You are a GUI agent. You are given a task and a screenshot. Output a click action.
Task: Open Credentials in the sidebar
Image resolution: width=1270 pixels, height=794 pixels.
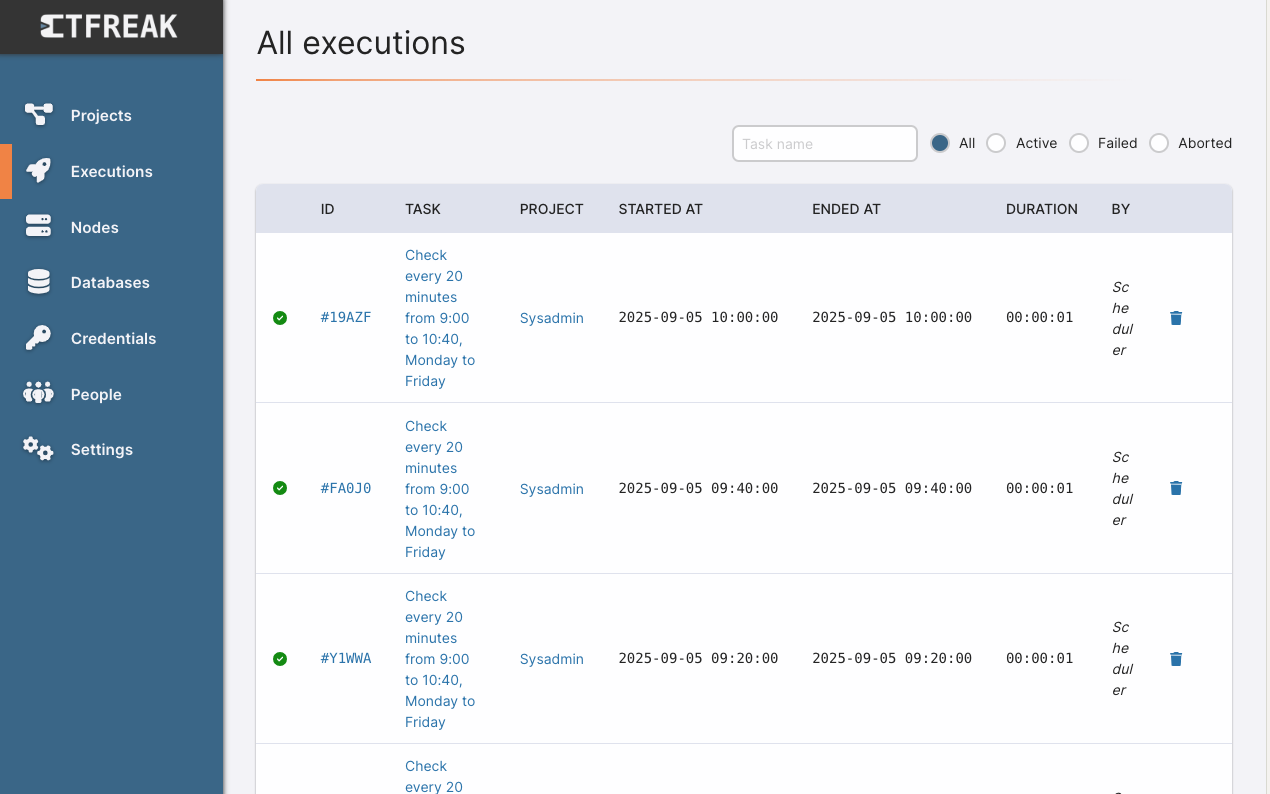[111, 338]
